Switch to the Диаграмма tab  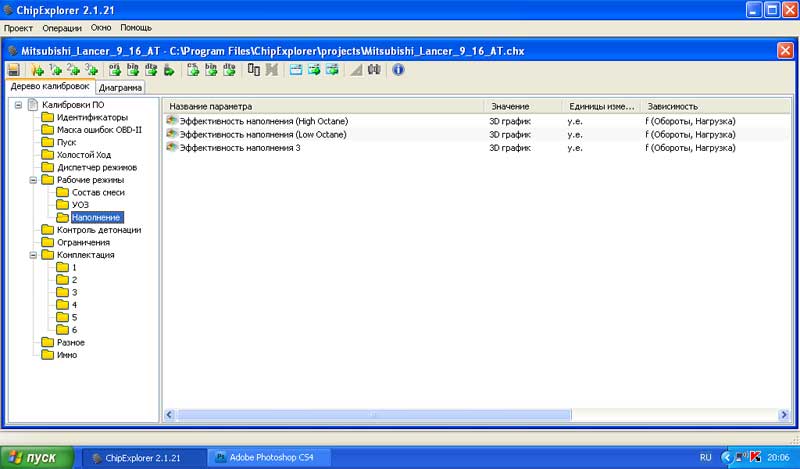click(121, 88)
